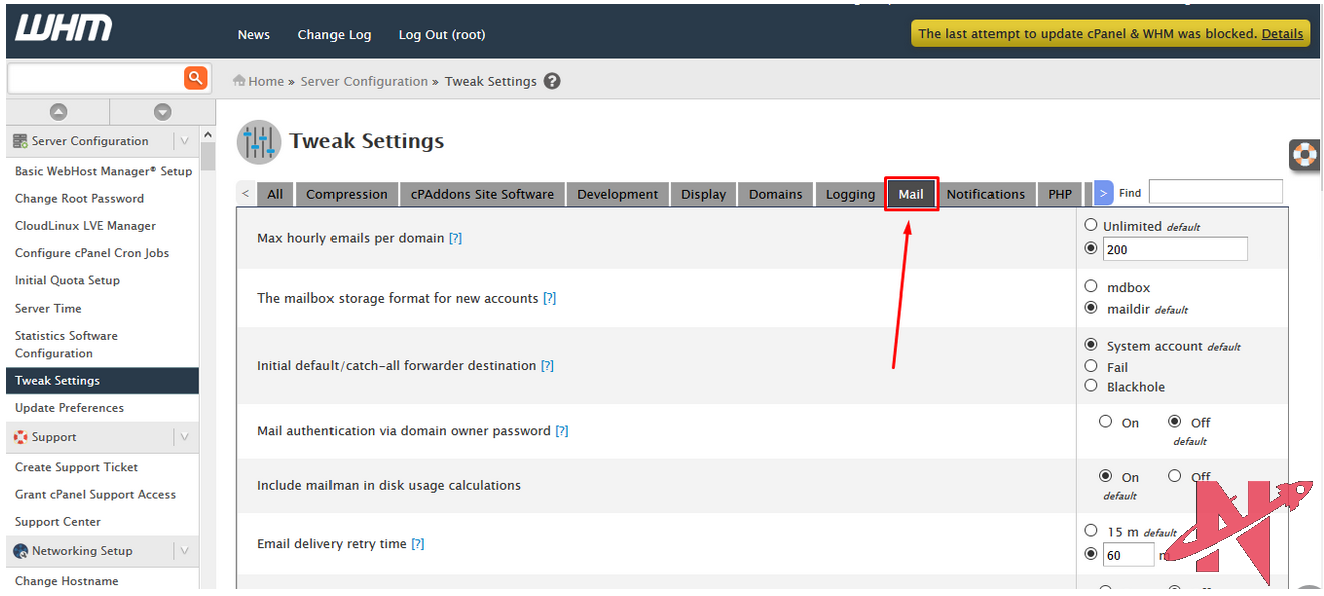Select Unlimited for max hourly emails
Screen dimensions: 1324x596
coord(1091,226)
